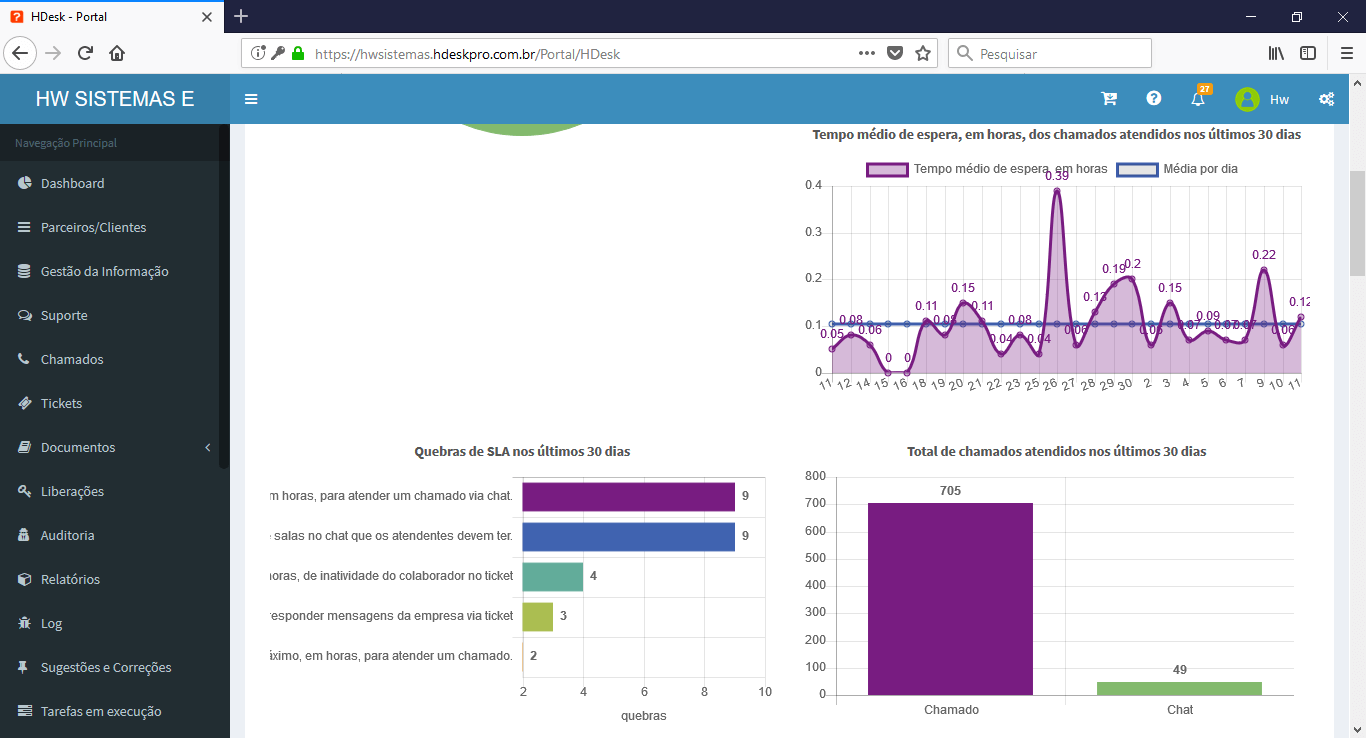Click the purple Chamado bar showing 705
Viewport: 1366px width, 738px height.
point(950,598)
